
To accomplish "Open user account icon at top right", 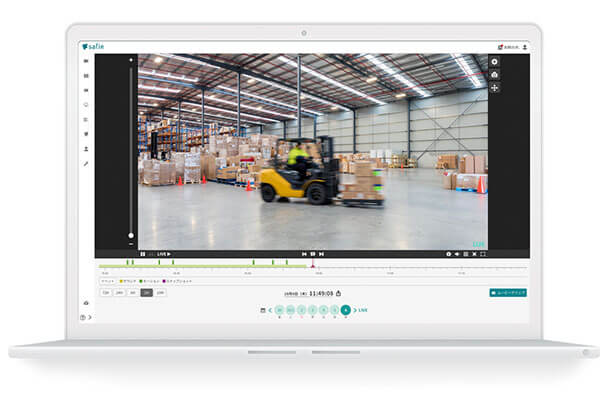I will pyautogui.click(x=525, y=46).
